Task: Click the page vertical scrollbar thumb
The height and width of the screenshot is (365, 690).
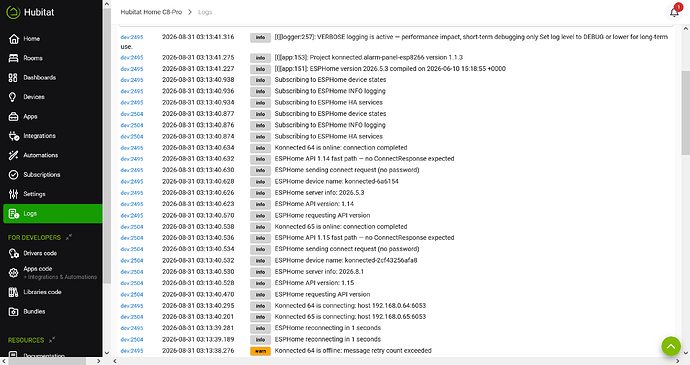Action: [686, 112]
